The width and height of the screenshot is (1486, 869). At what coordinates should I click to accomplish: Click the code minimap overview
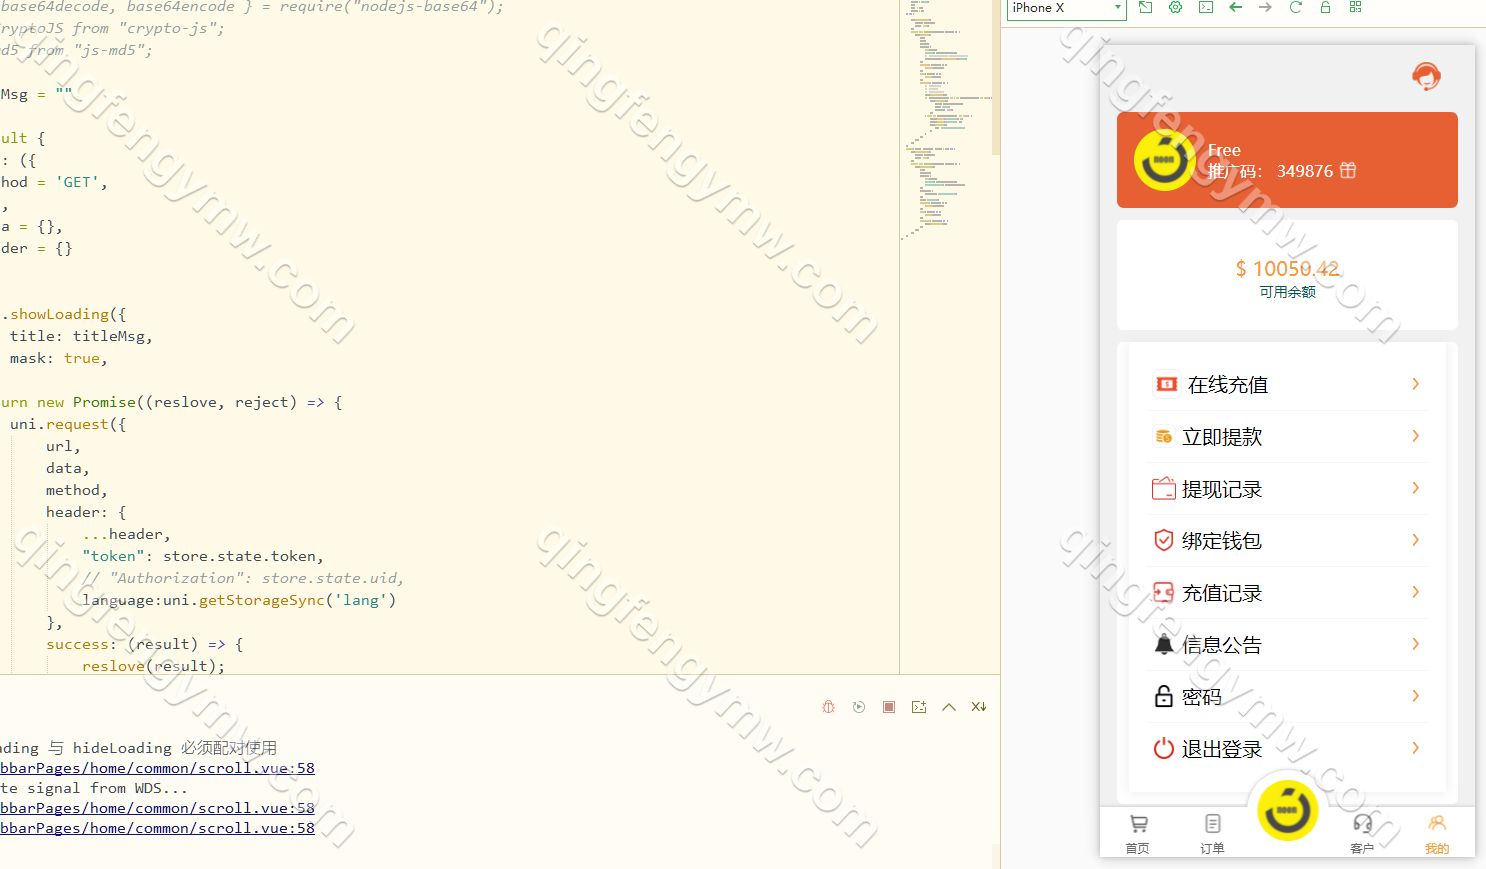945,120
